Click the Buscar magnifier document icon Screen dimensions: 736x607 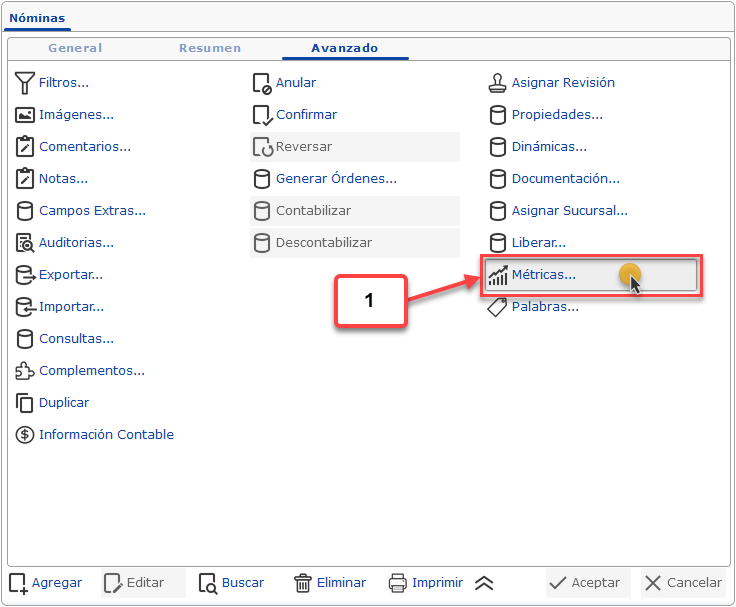pyautogui.click(x=207, y=584)
